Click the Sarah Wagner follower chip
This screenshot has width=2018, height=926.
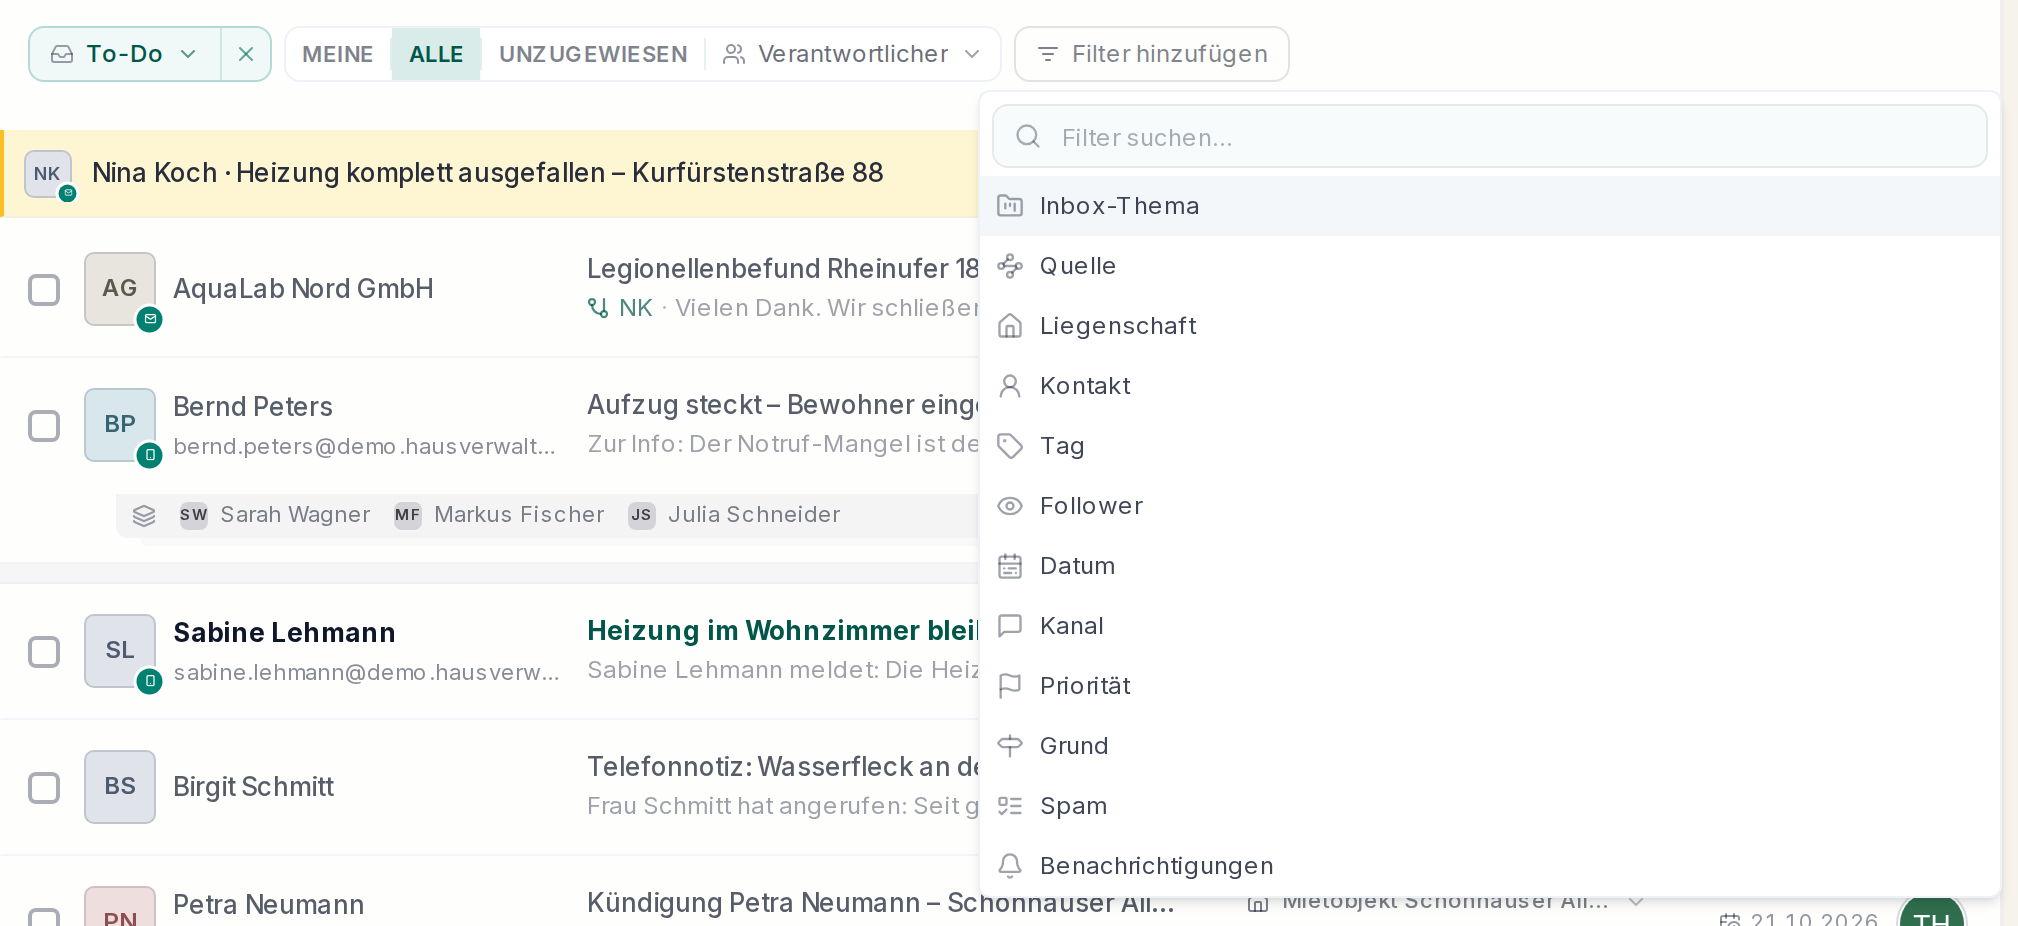(x=275, y=515)
